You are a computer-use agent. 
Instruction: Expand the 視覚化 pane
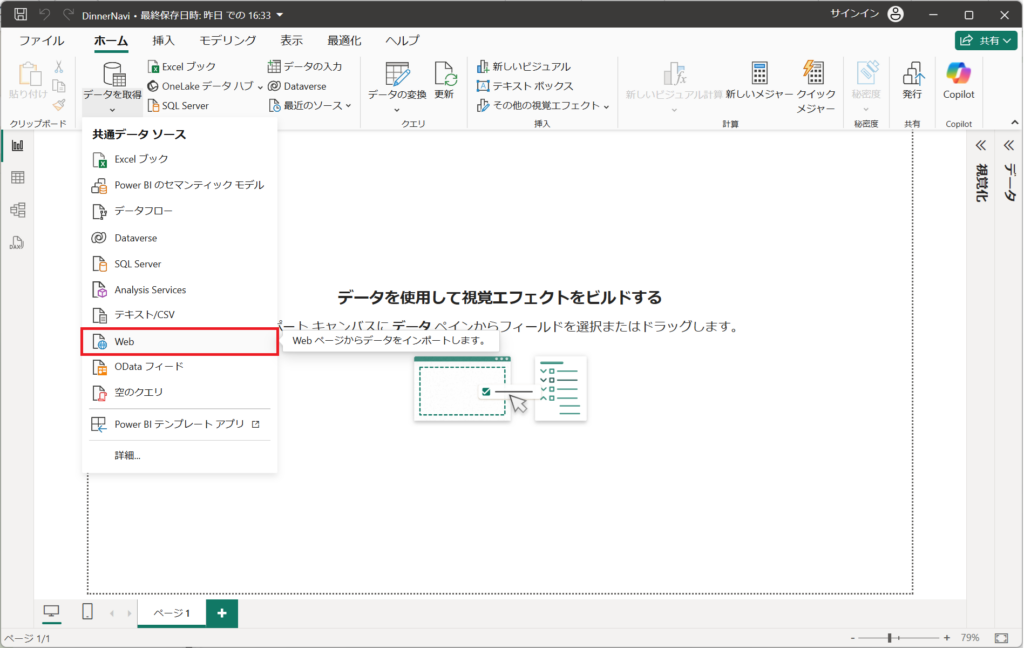[x=980, y=145]
